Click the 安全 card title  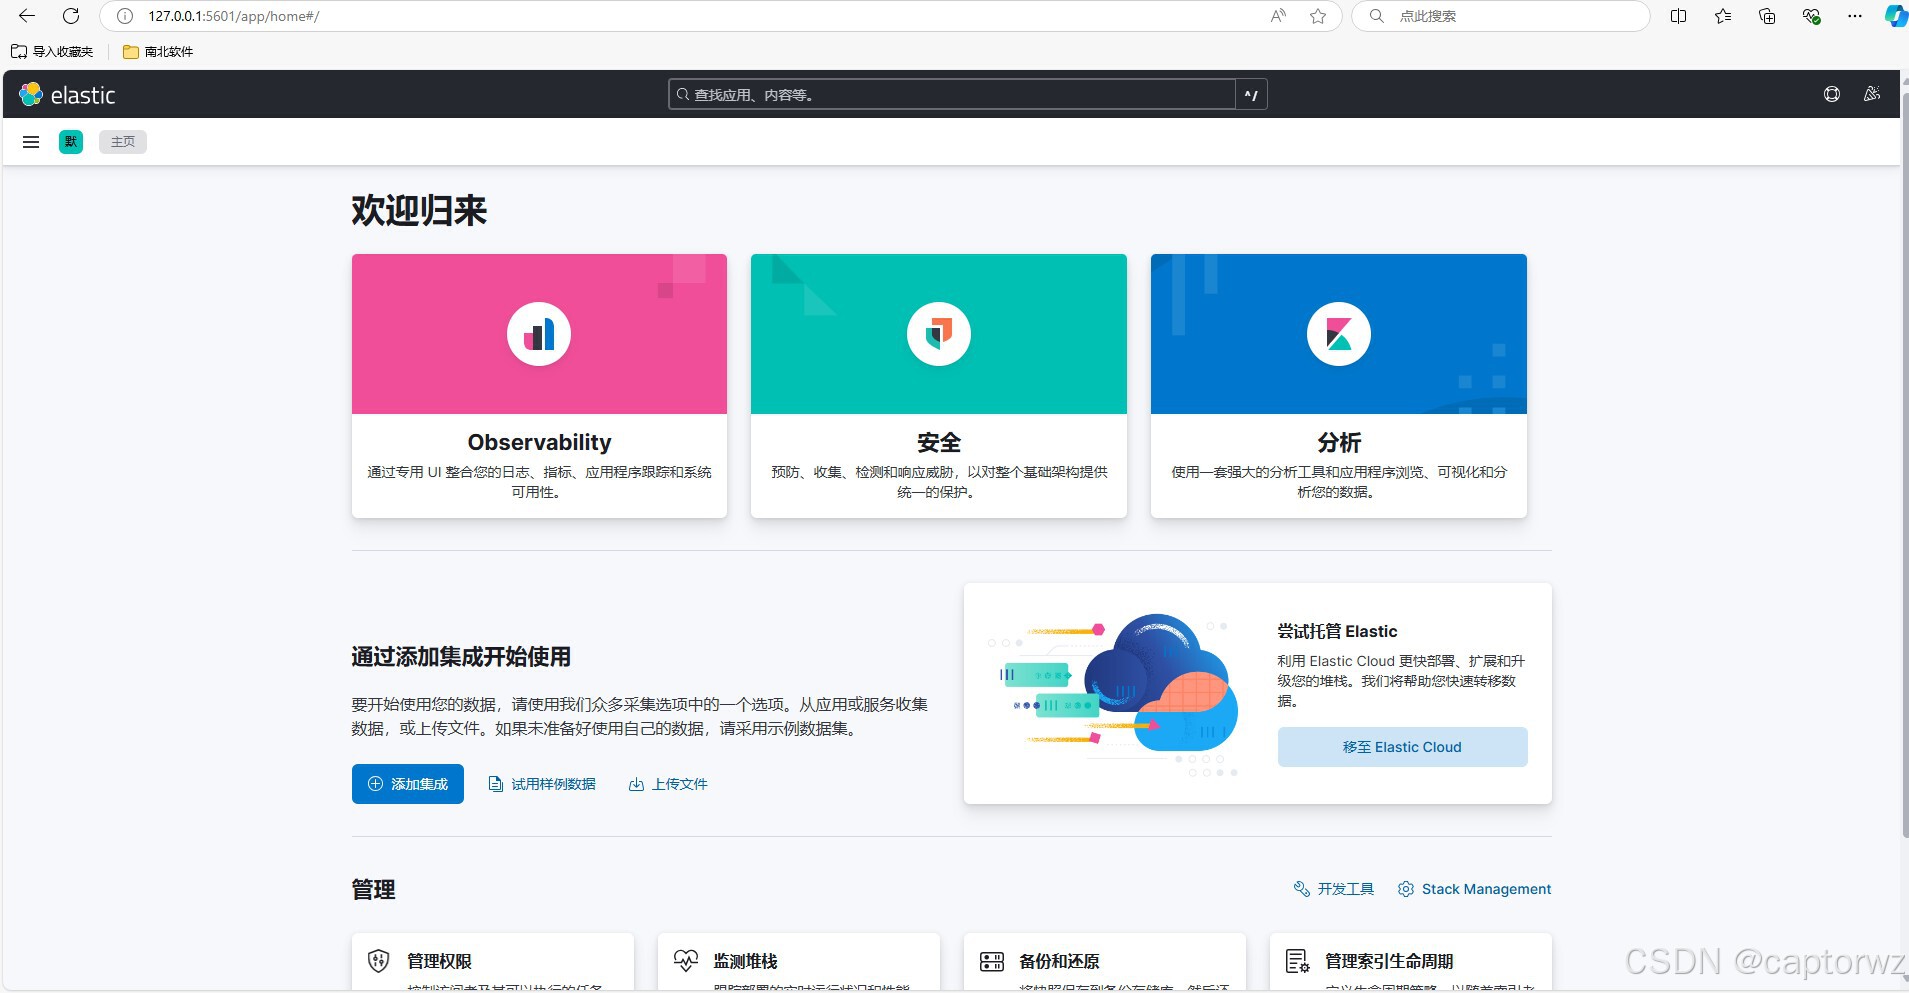click(939, 442)
